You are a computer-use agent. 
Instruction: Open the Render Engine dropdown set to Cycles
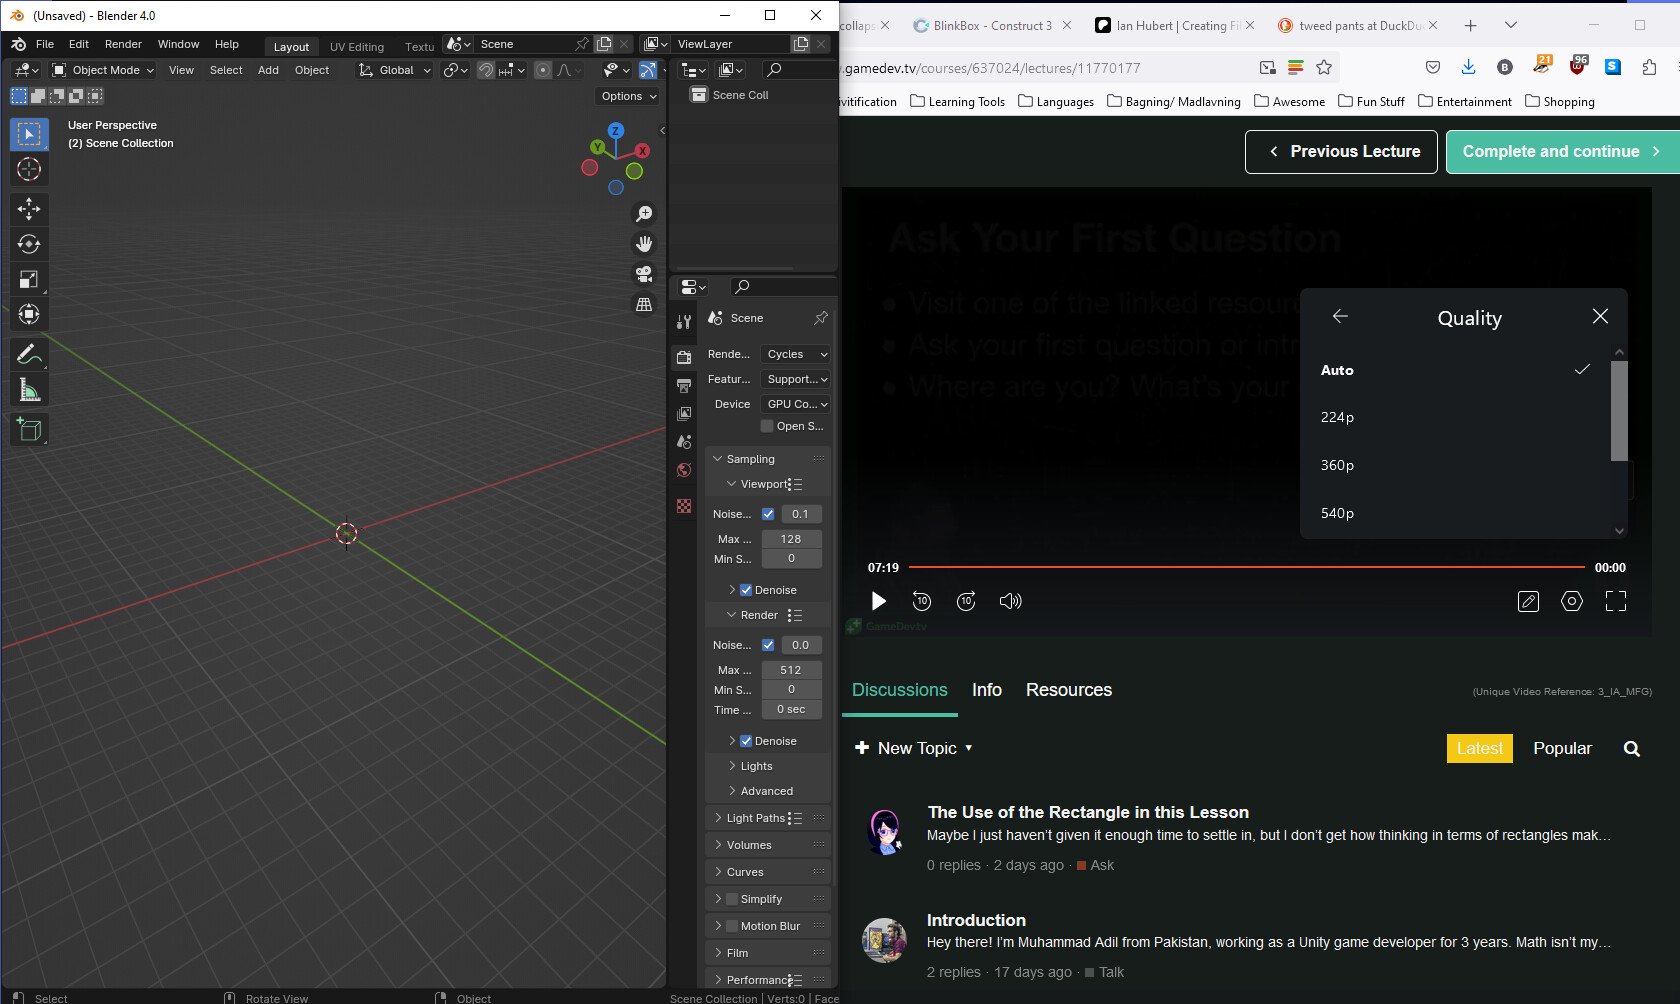tap(794, 354)
